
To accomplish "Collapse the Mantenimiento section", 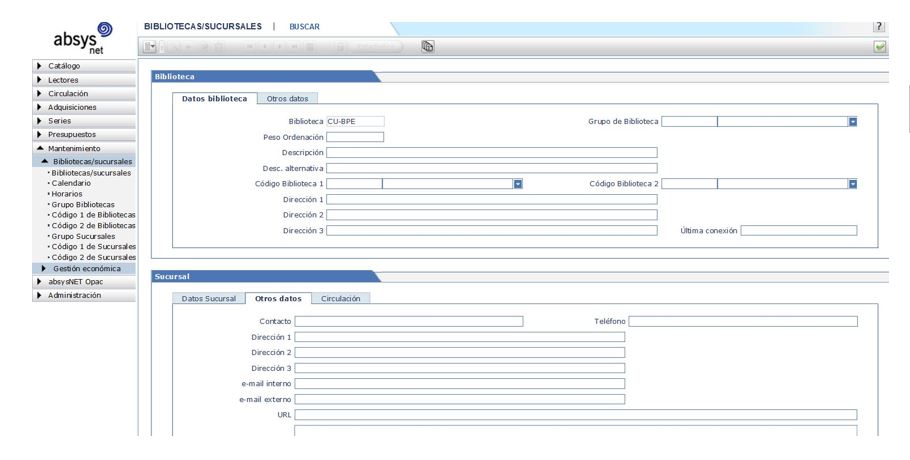I will click(40, 148).
